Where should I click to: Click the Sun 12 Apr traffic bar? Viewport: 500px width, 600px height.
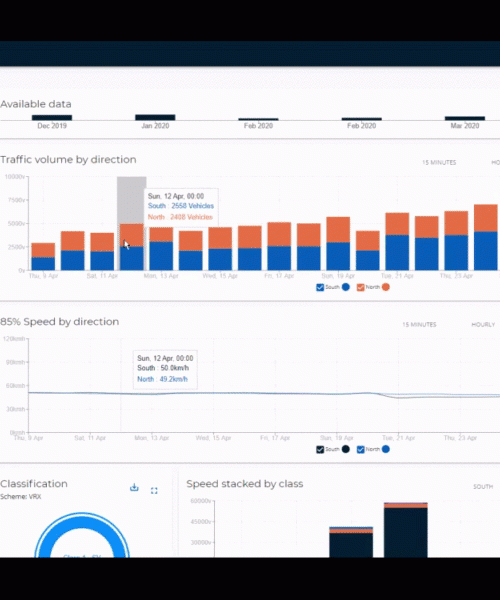pyautogui.click(x=132, y=247)
